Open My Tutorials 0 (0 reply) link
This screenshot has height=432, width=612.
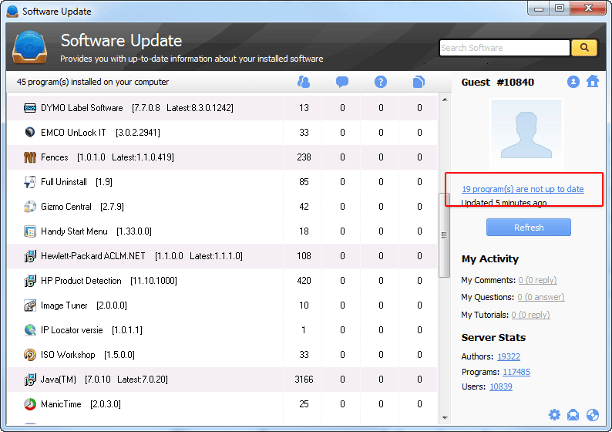click(530, 315)
